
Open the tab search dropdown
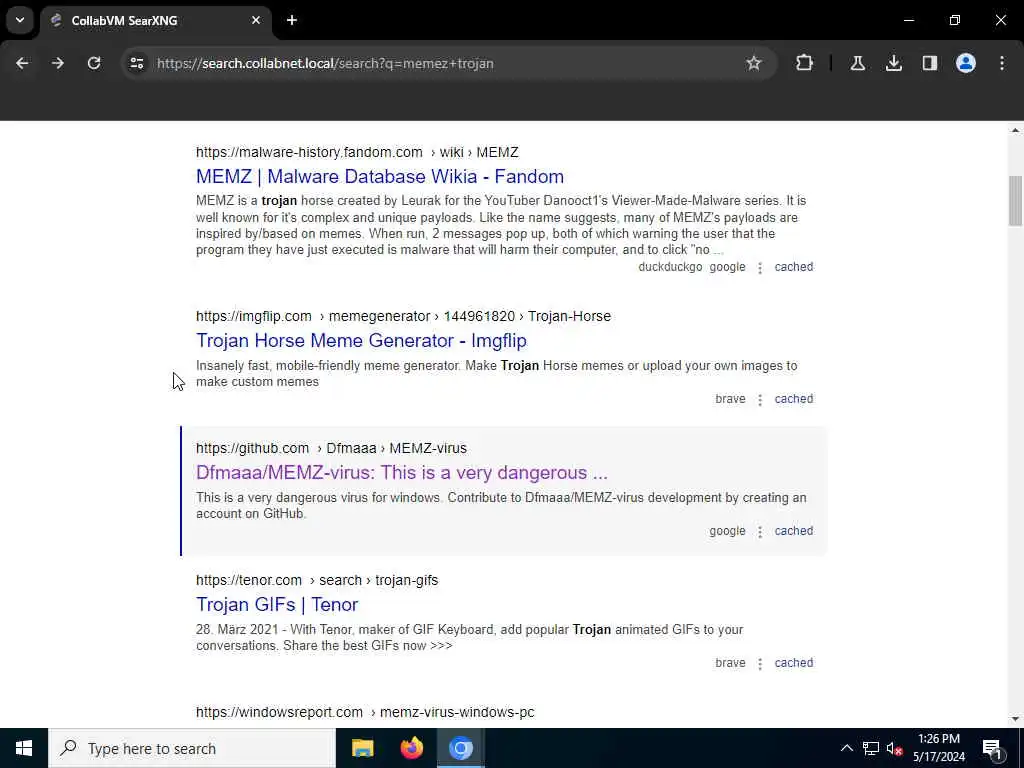pos(20,20)
